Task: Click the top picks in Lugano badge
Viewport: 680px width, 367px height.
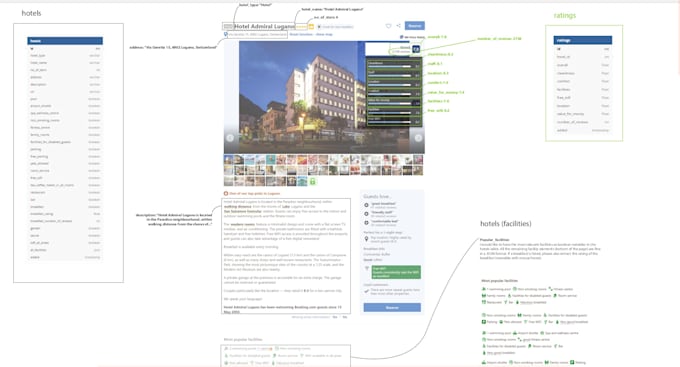Action: click(x=252, y=193)
